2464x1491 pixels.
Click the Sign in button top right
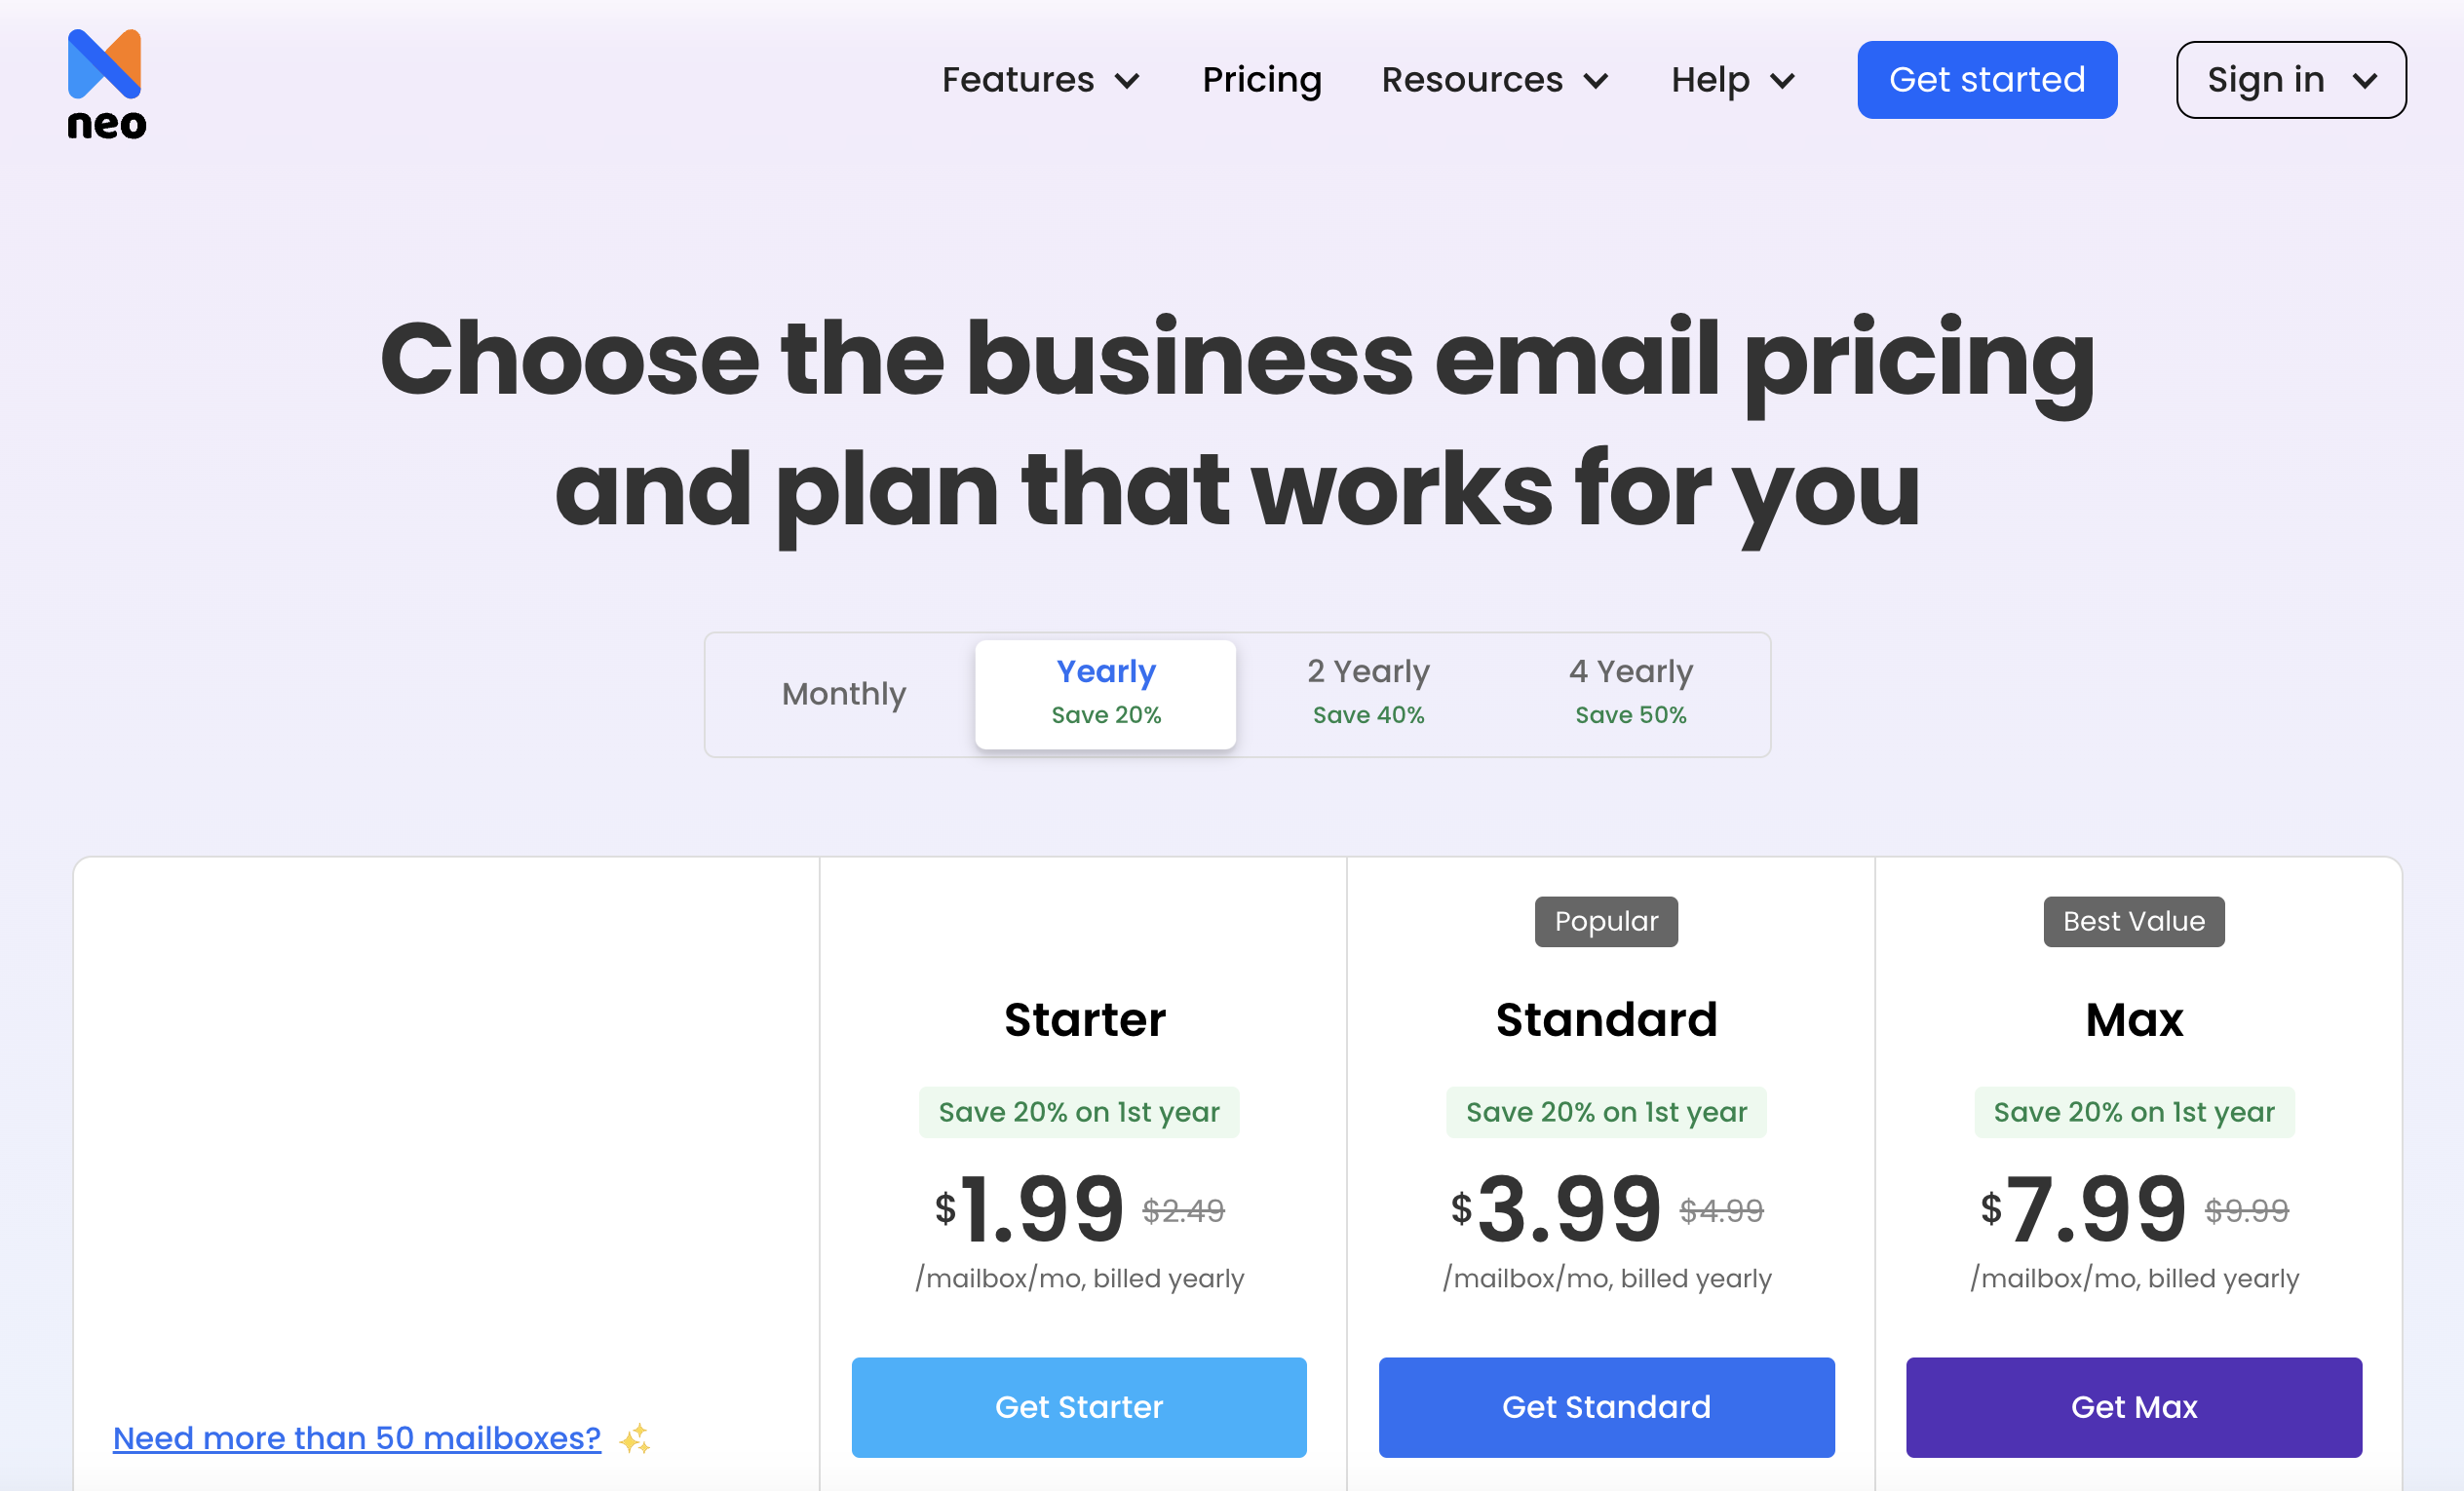2288,79
